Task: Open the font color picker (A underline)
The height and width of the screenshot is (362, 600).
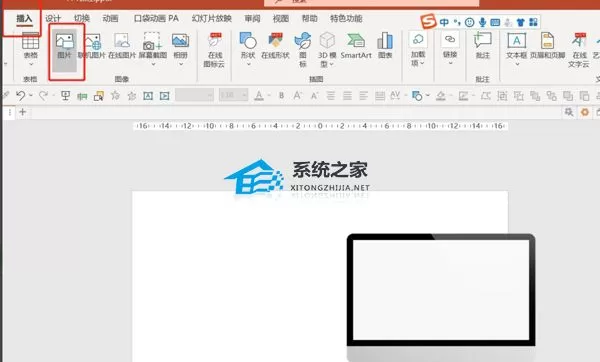Action: (259, 95)
